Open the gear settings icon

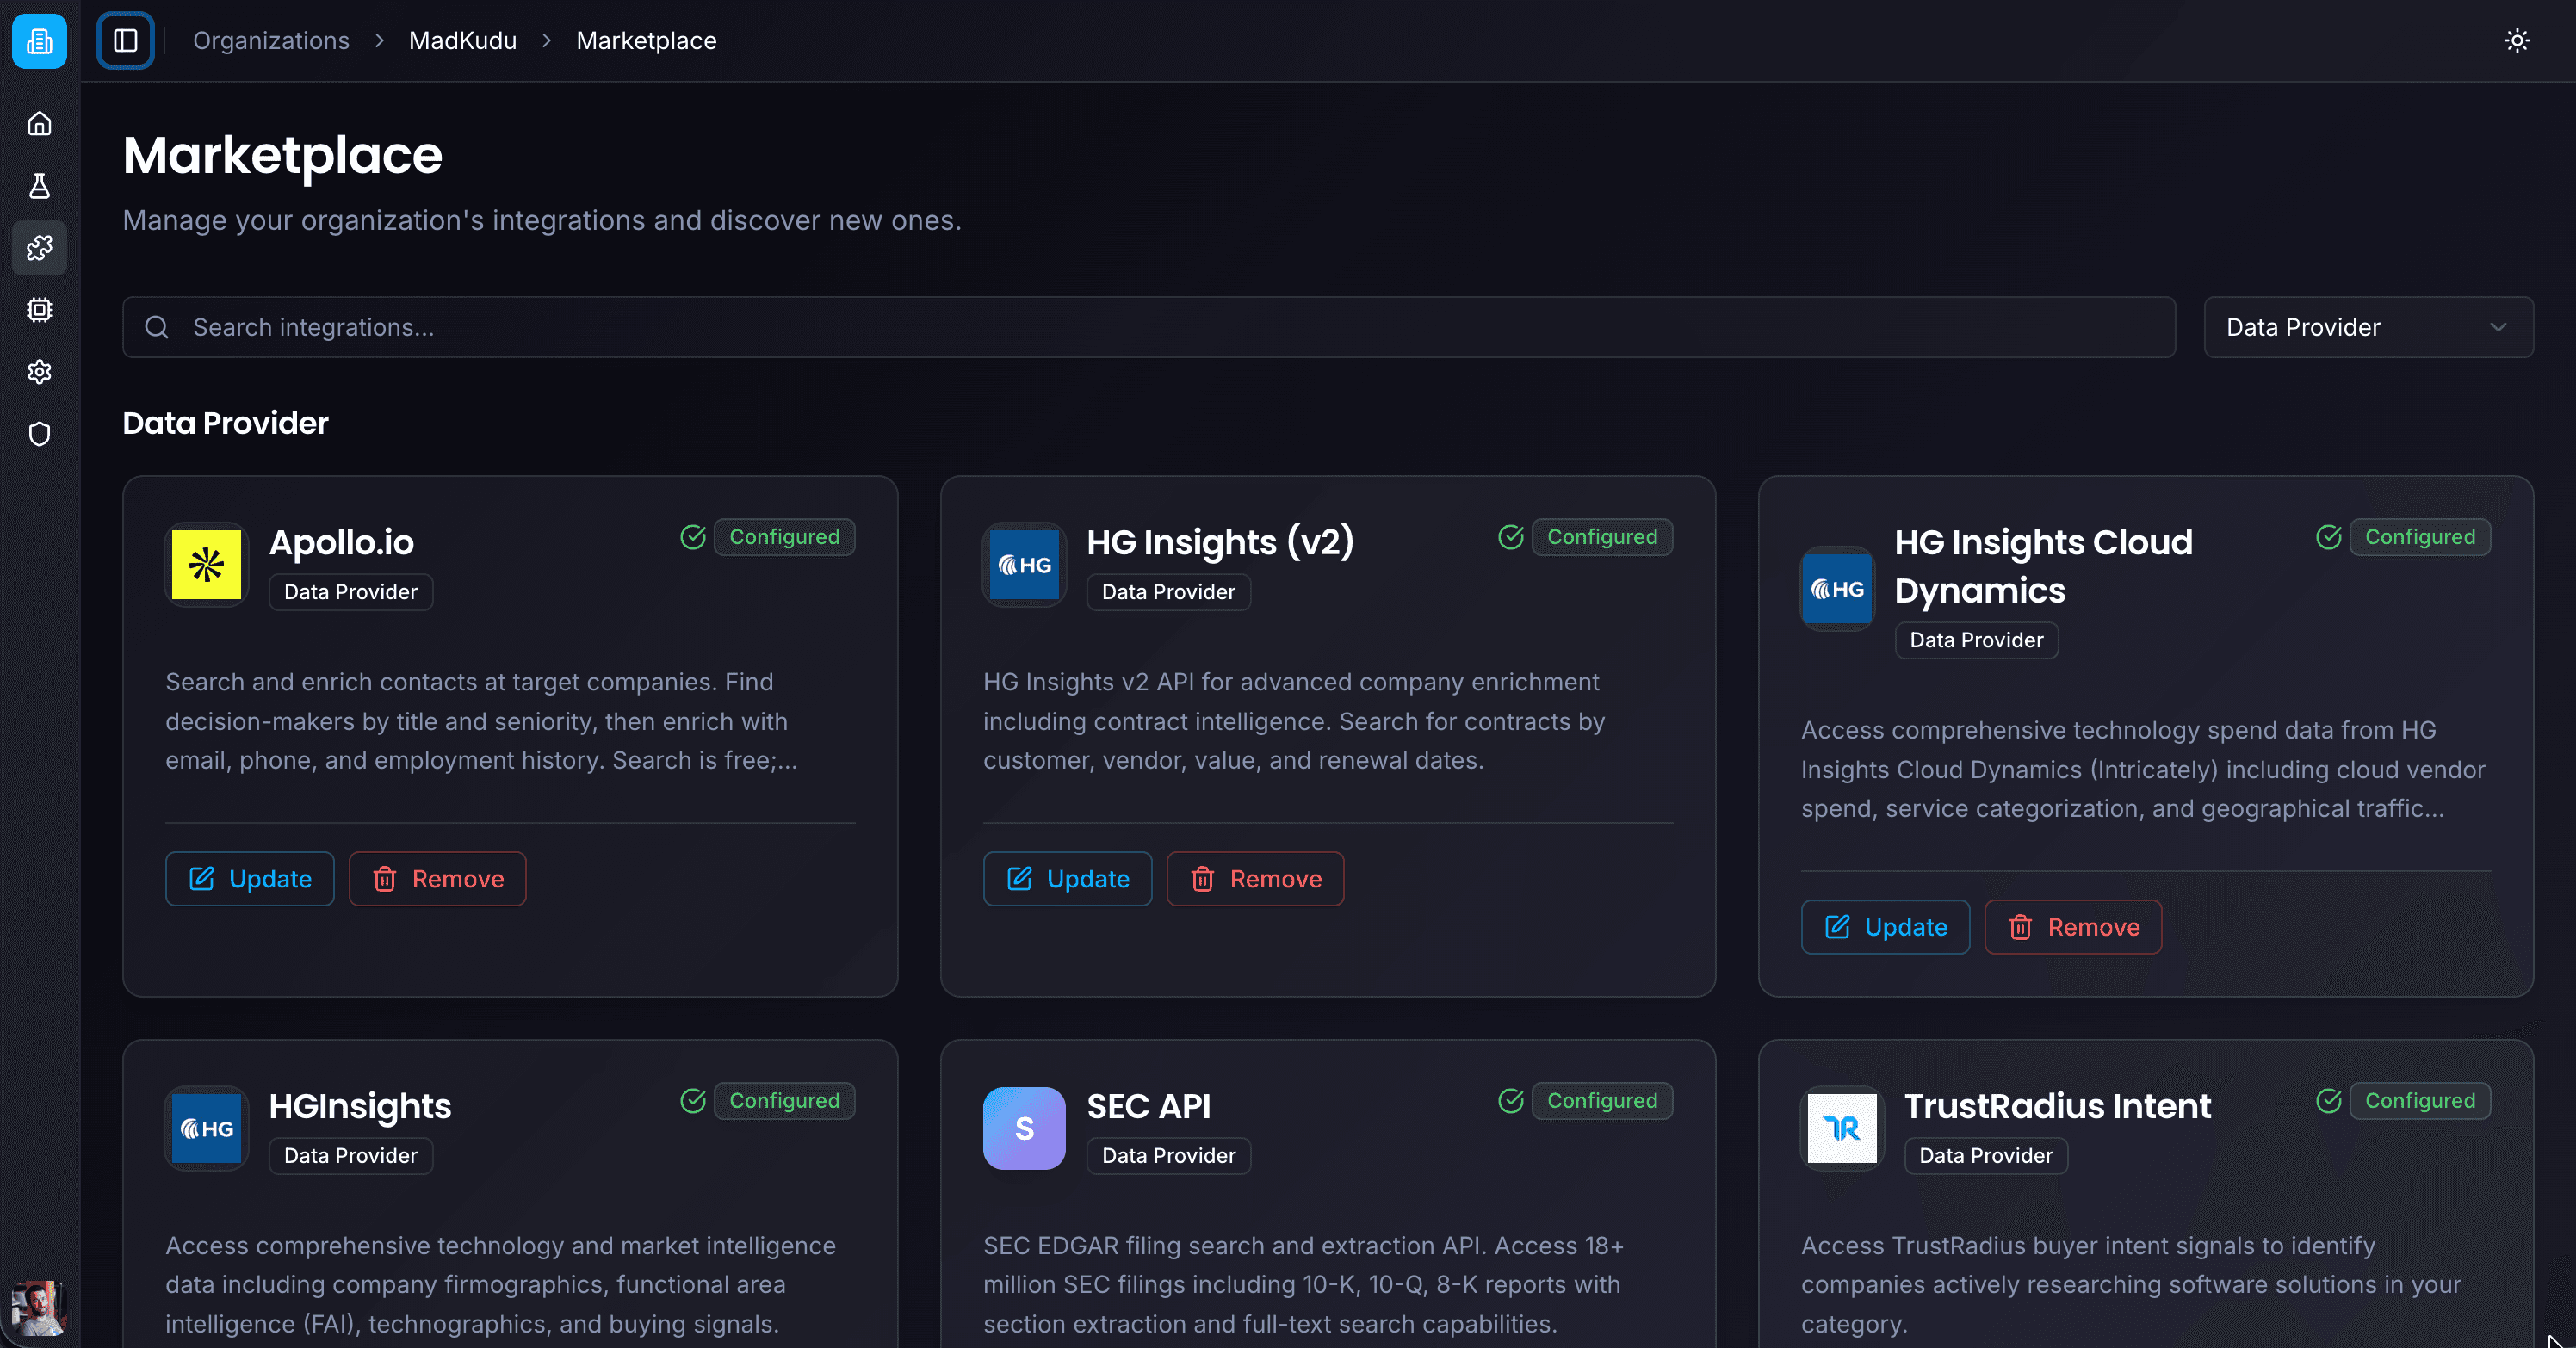39,372
